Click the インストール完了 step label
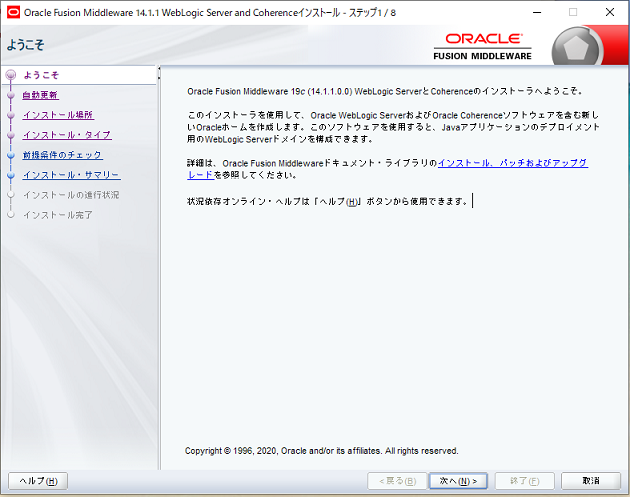Screen dimensions: 630x497 pos(58,215)
